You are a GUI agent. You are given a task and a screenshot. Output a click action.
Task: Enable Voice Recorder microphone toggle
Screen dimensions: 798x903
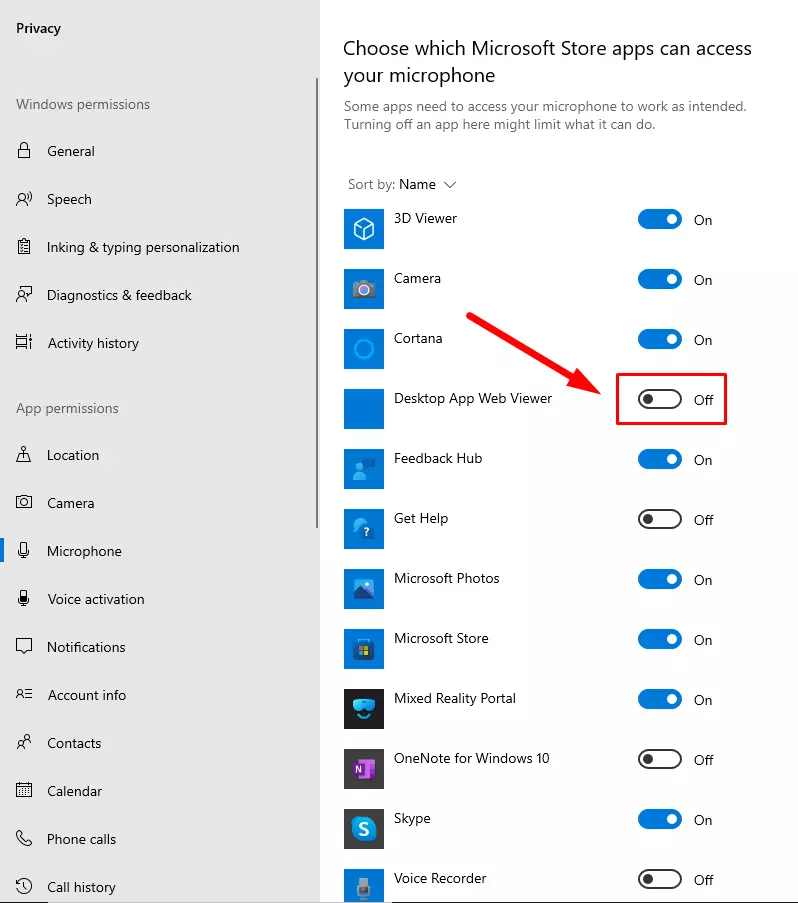[x=660, y=879]
